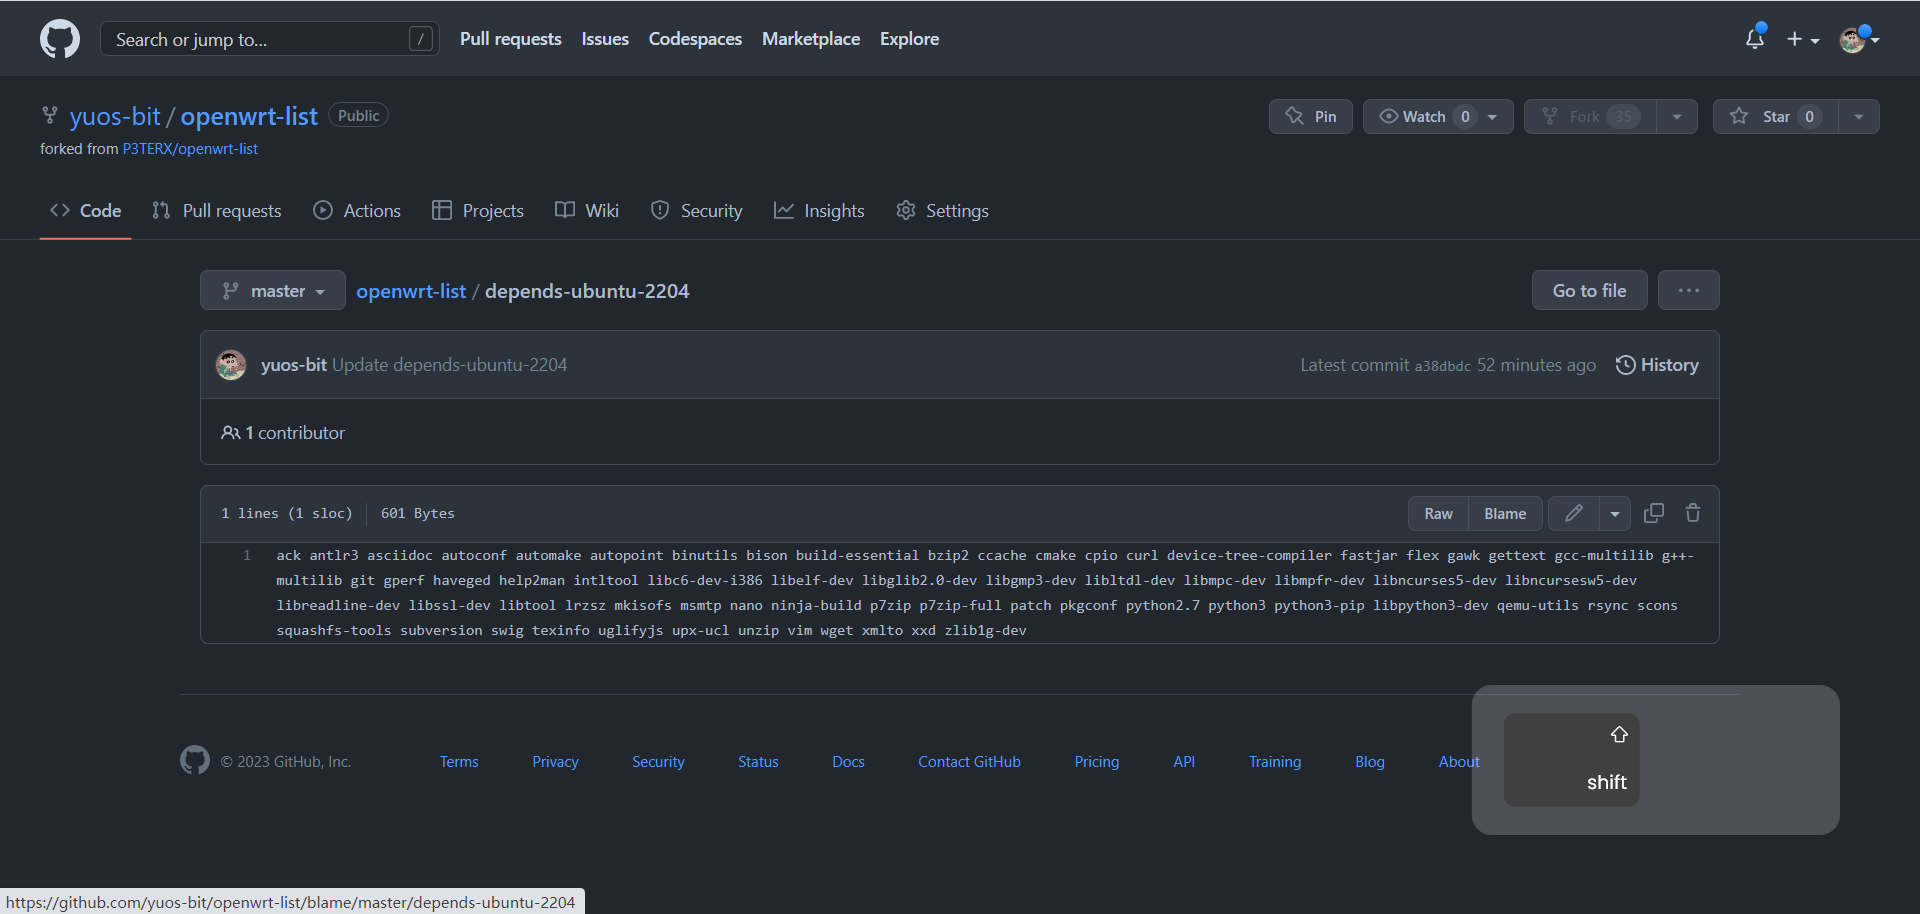Switch to the Code tab

(86, 211)
